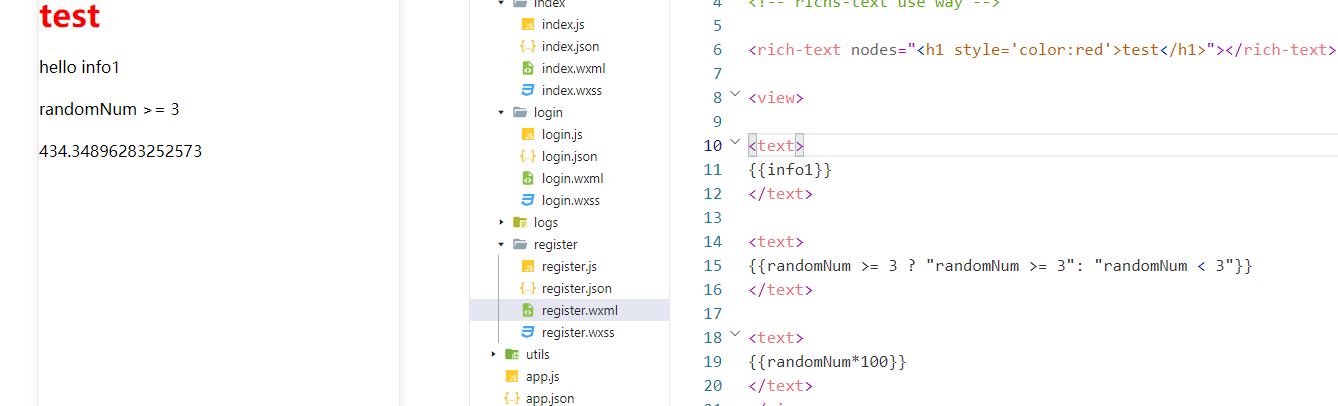
Task: Click the opening <view> tag on line 8
Action: point(776,98)
